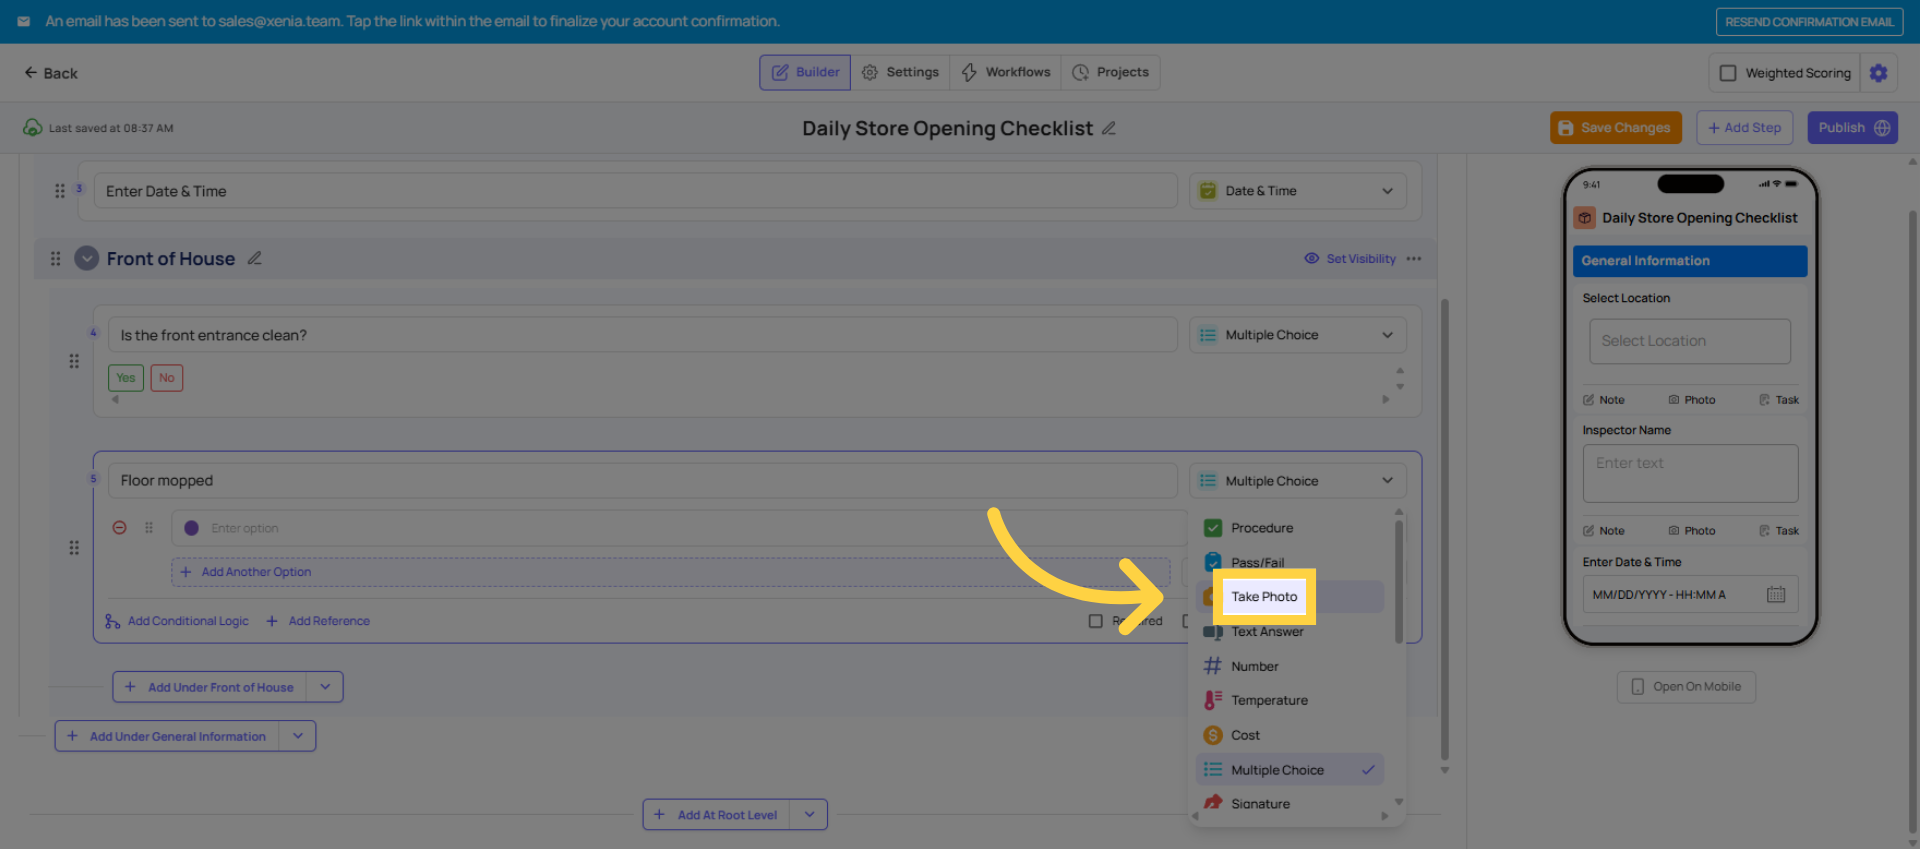Switch to the Workflows tab
This screenshot has width=1920, height=849.
[x=1005, y=72]
